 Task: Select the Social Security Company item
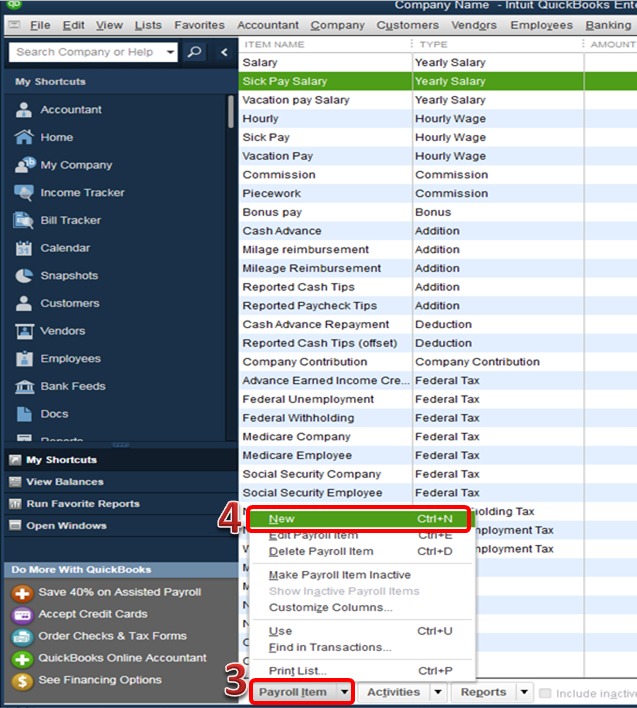(312, 474)
